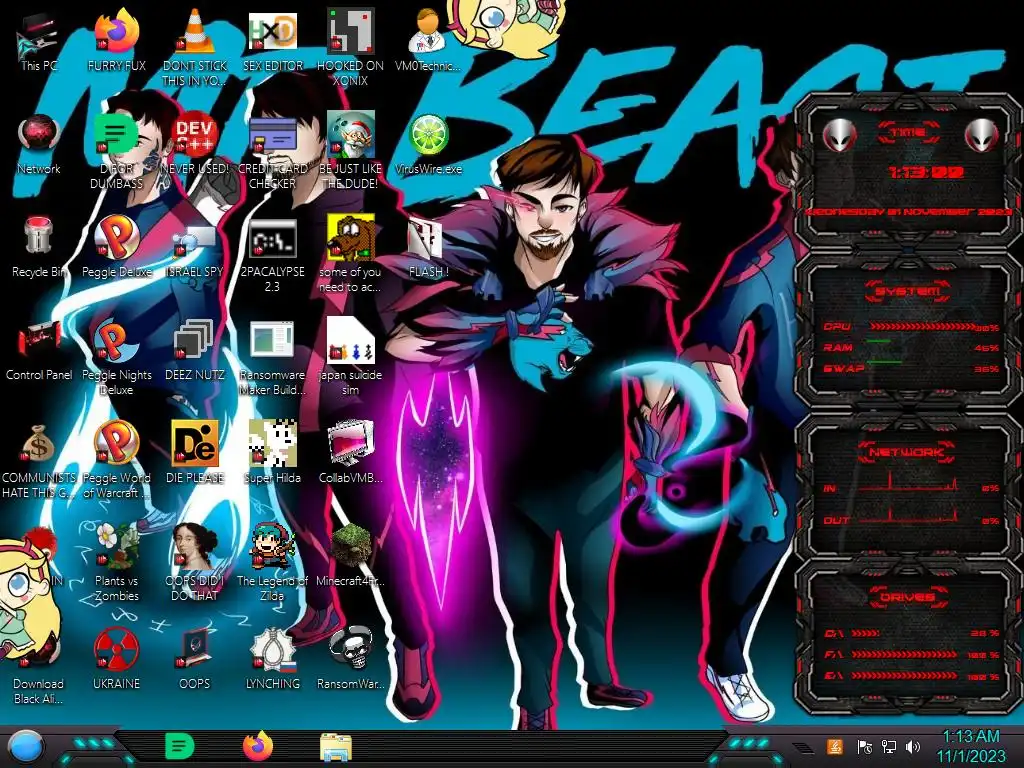Open the D FOR DUMBASS green icon
The image size is (1024, 768).
click(x=116, y=150)
